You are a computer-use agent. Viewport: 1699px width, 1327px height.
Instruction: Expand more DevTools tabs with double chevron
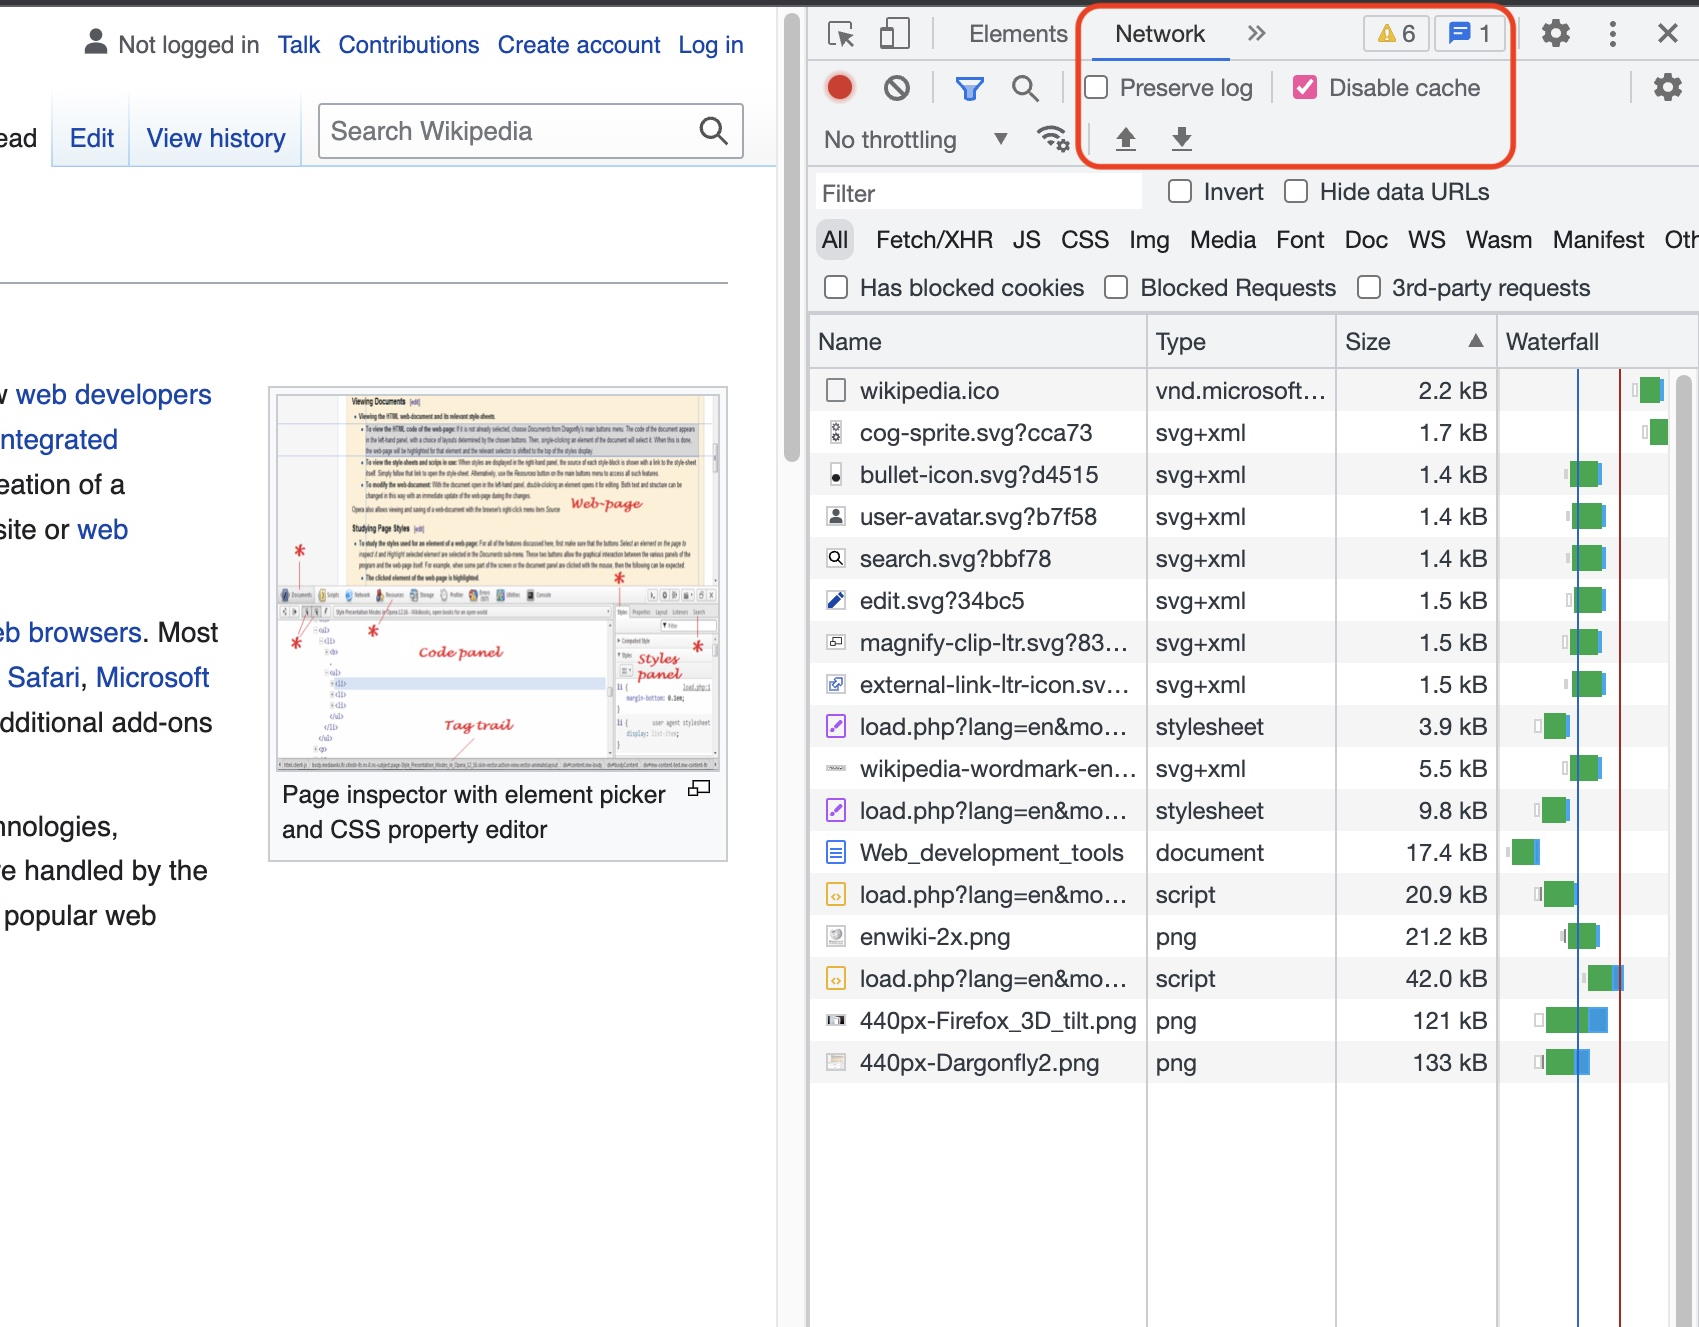click(x=1257, y=34)
